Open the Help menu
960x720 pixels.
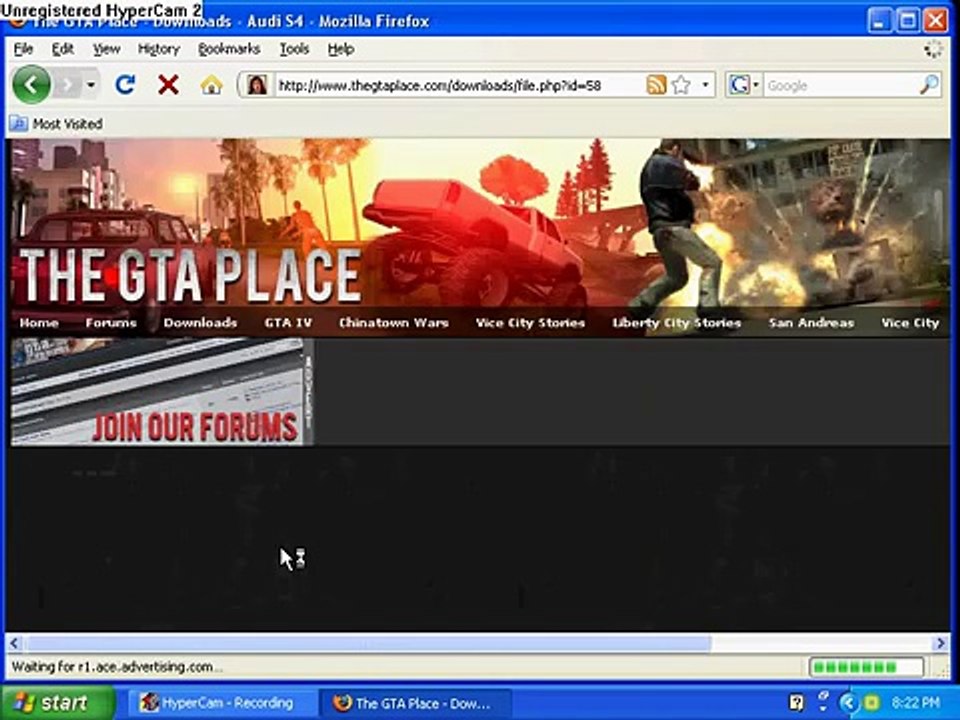(x=340, y=49)
